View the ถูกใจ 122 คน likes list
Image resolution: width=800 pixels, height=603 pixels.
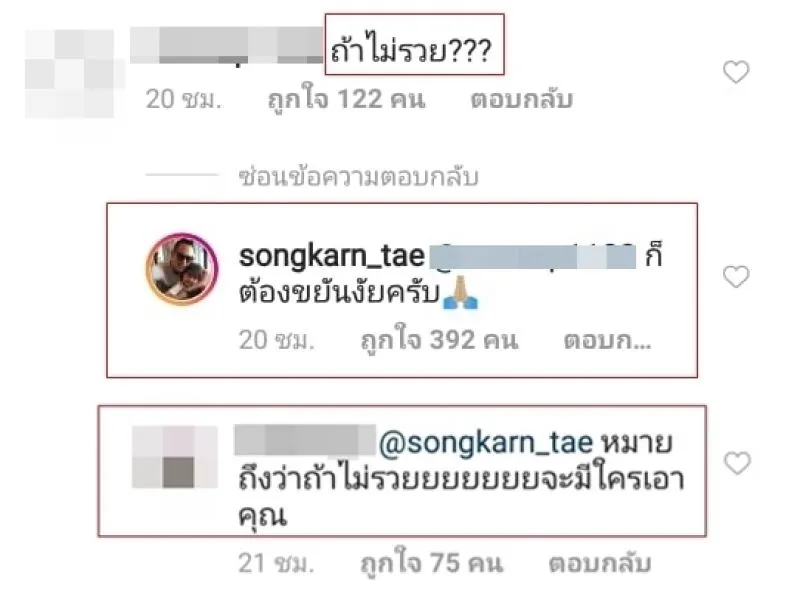(x=346, y=99)
